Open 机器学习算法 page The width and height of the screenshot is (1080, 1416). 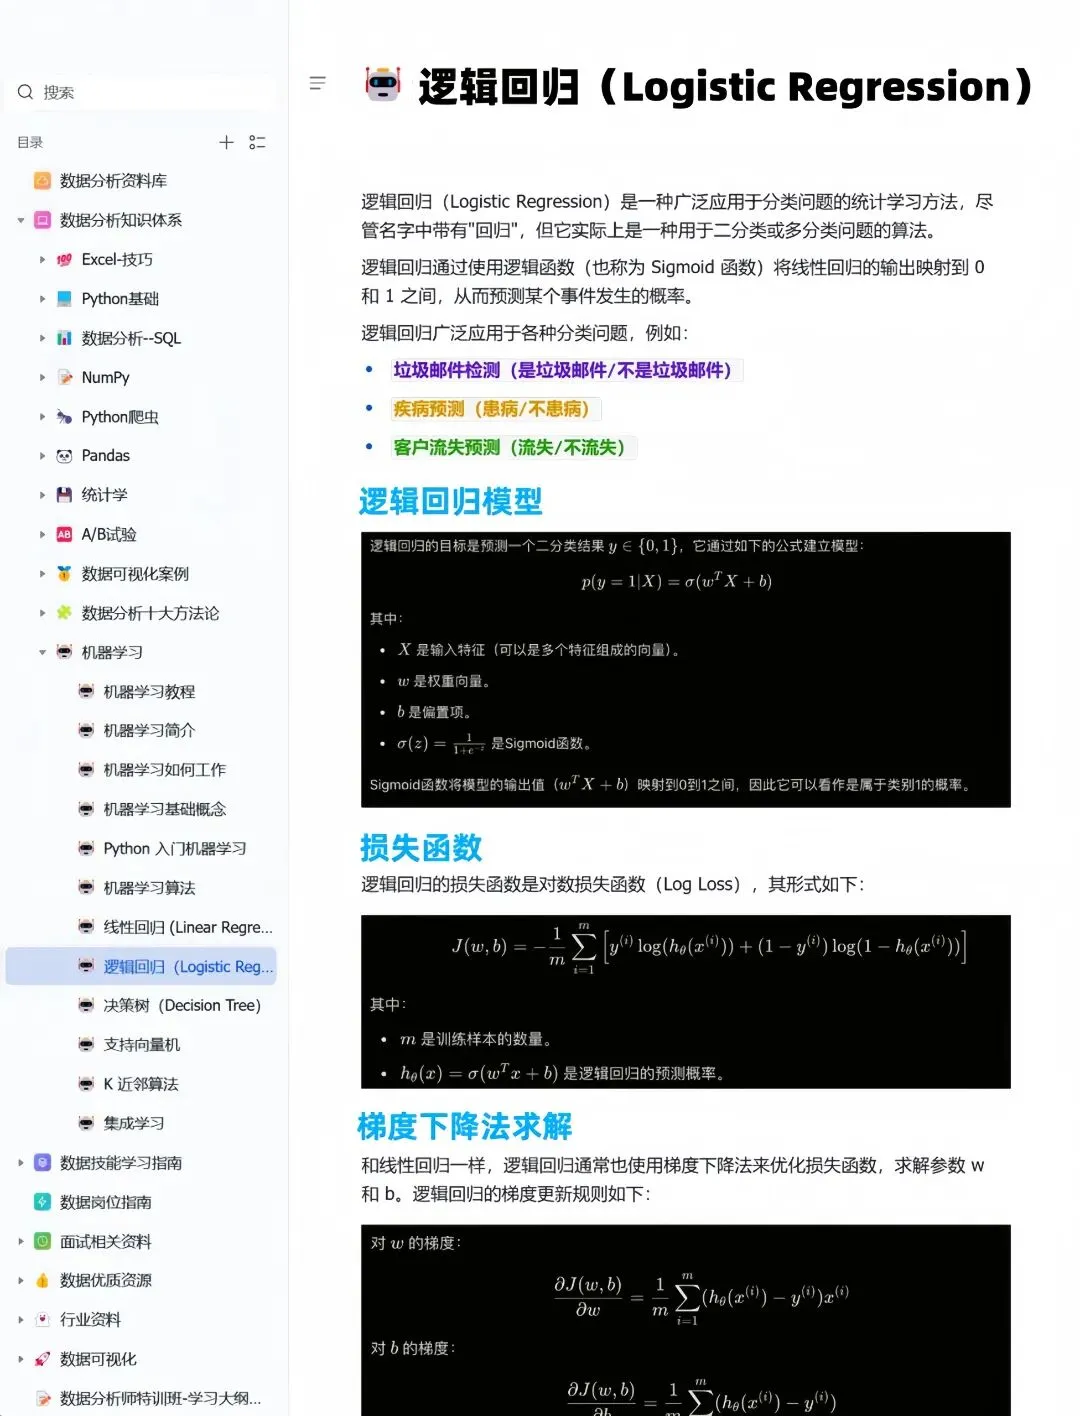(x=149, y=887)
